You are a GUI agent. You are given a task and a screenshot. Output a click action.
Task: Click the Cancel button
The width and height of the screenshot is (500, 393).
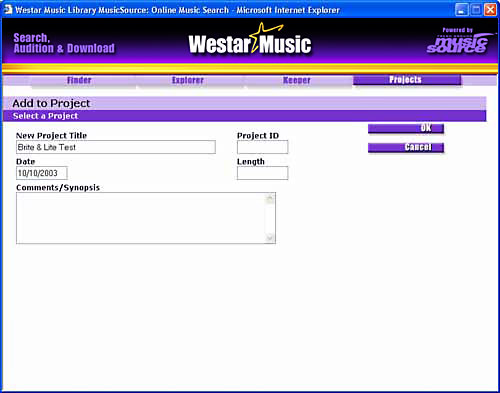point(406,147)
